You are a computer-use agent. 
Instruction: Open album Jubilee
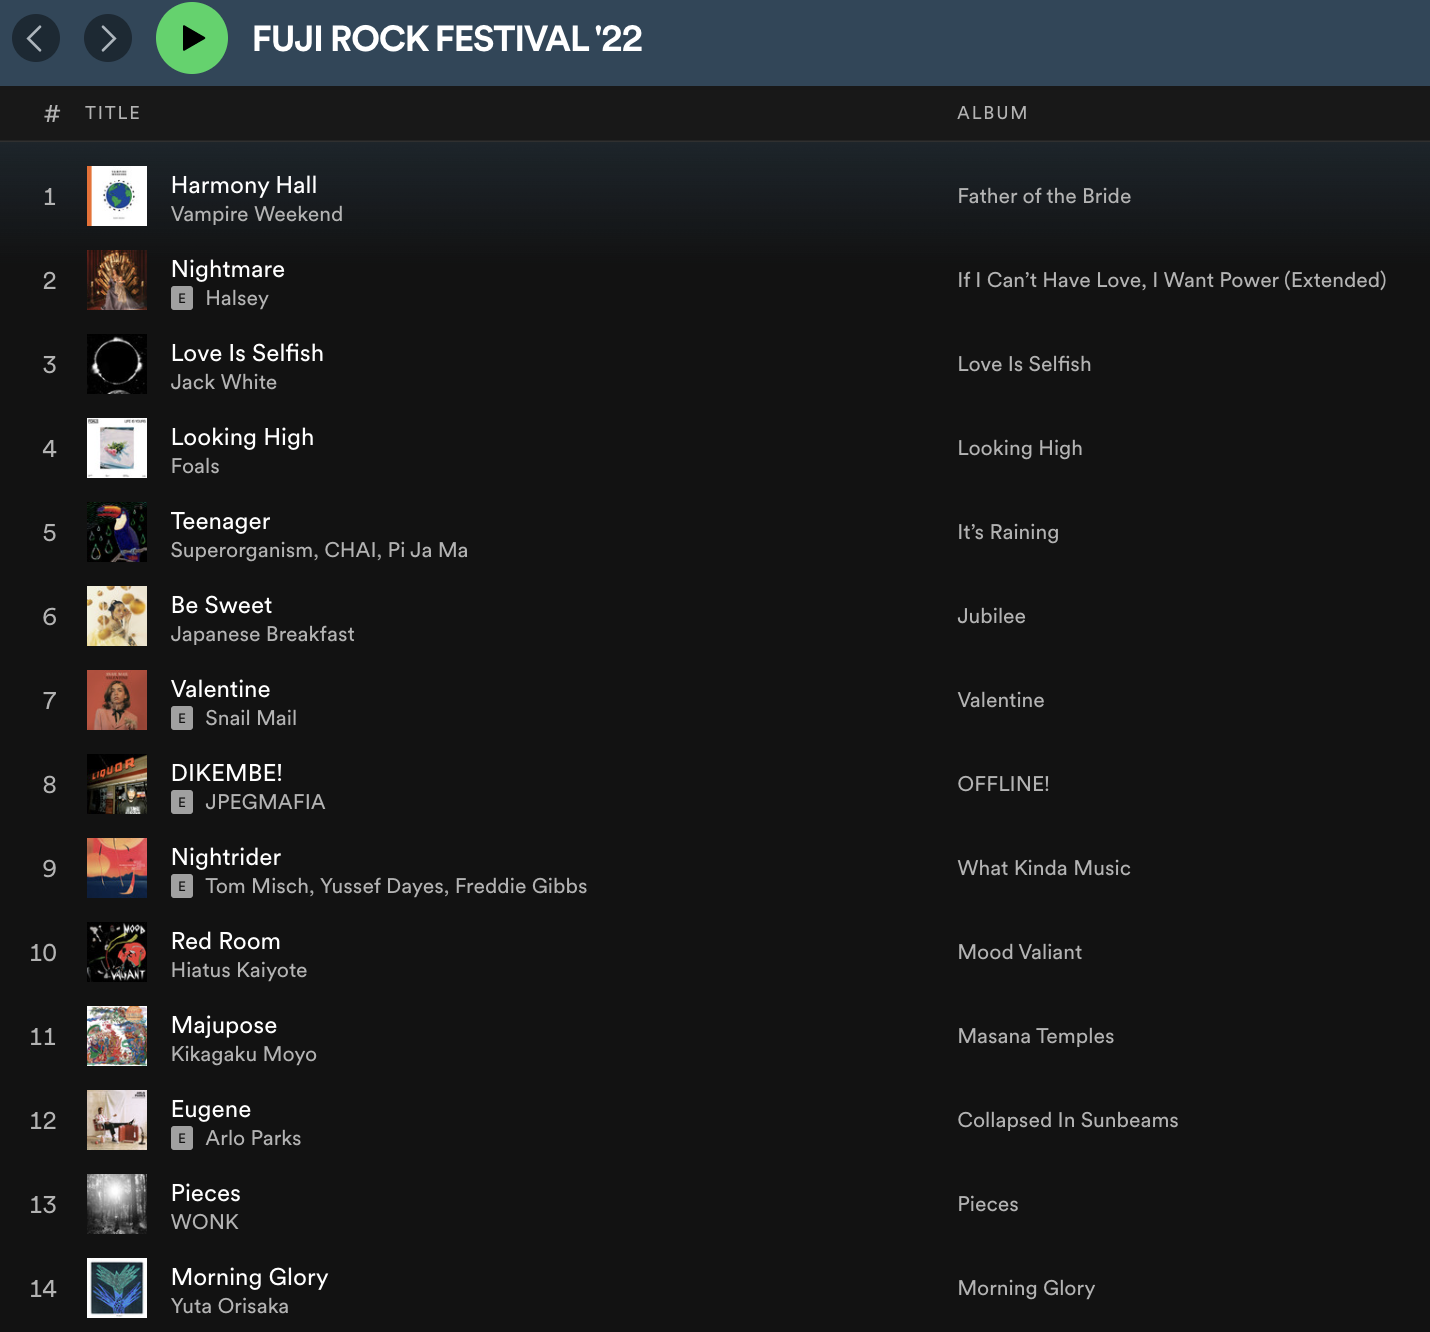pos(991,616)
